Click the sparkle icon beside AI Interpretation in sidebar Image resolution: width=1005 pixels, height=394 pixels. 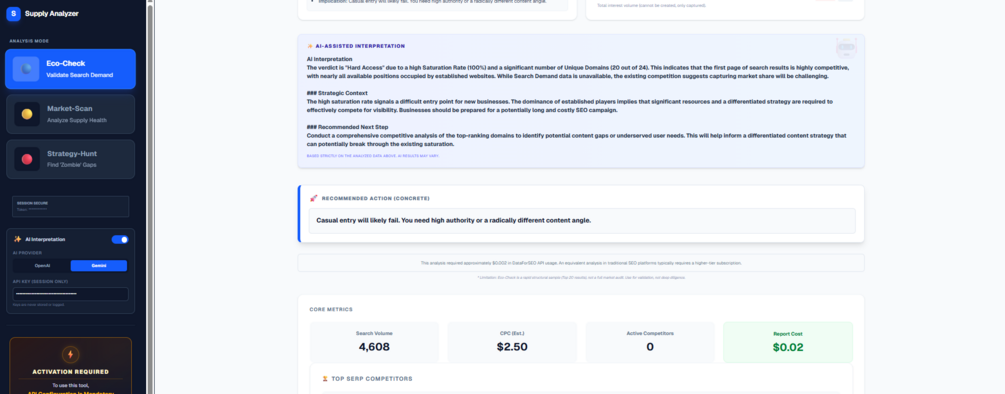pyautogui.click(x=18, y=239)
